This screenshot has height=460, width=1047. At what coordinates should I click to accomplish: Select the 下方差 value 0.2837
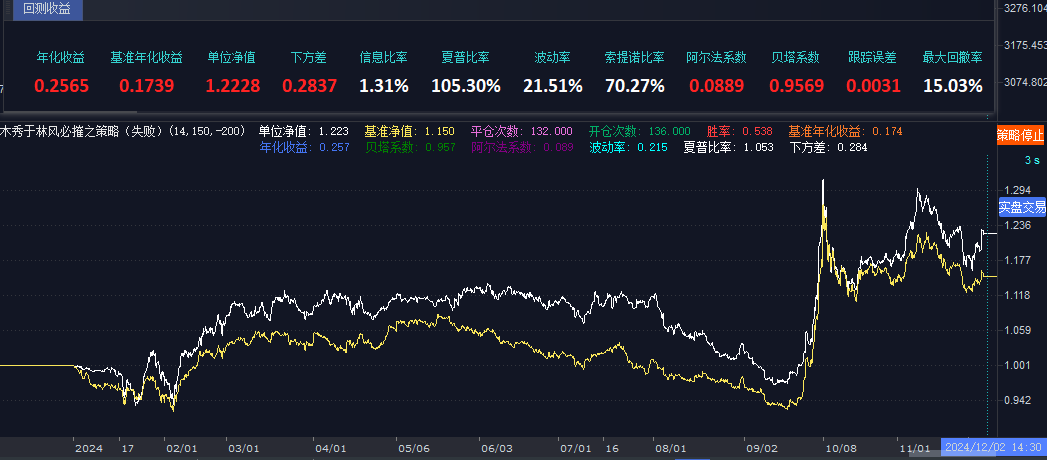click(x=309, y=85)
